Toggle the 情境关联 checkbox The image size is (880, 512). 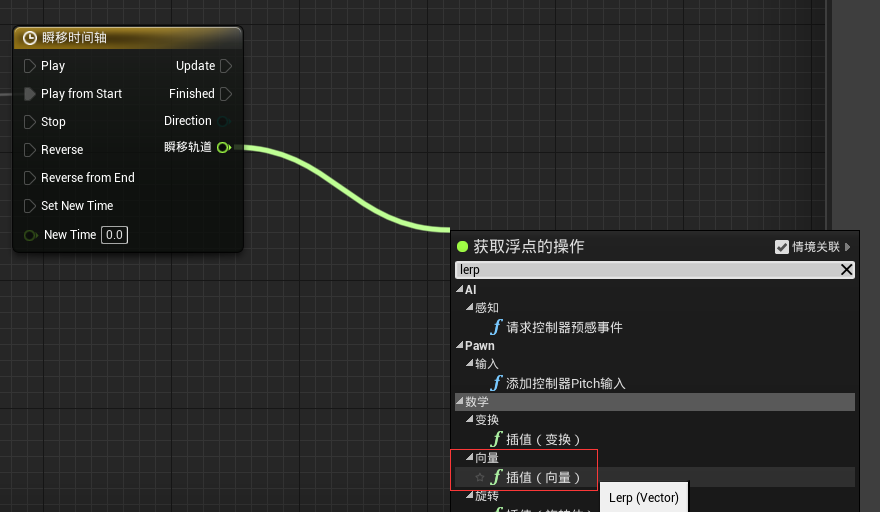pyautogui.click(x=782, y=247)
